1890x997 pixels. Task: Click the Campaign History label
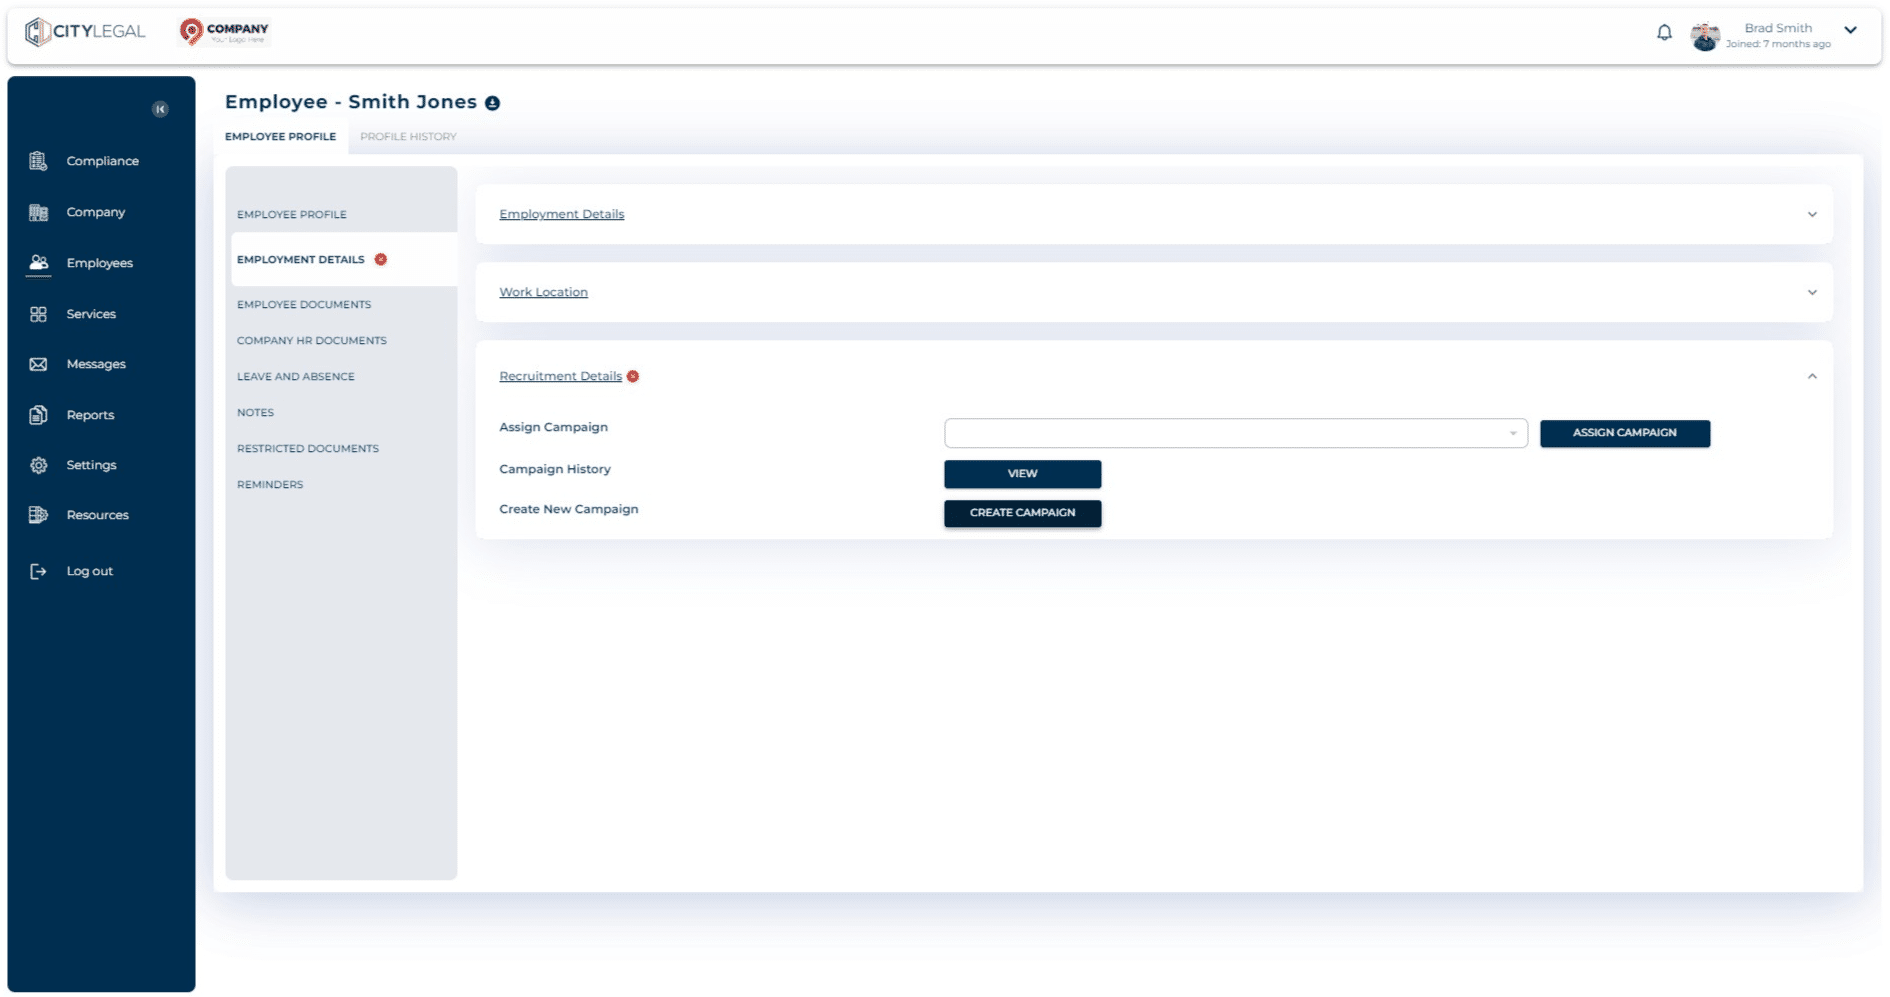point(554,469)
